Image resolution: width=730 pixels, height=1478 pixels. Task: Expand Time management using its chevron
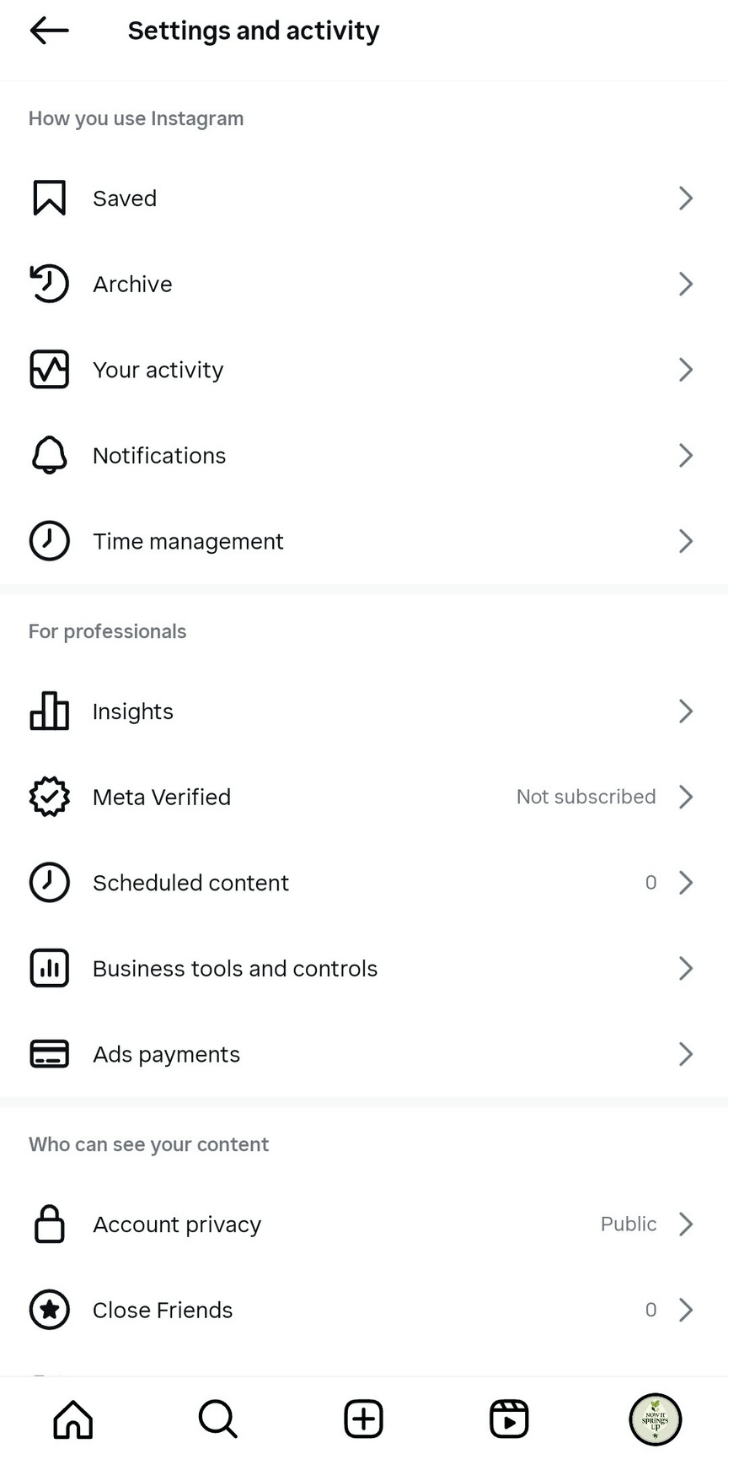coord(685,541)
